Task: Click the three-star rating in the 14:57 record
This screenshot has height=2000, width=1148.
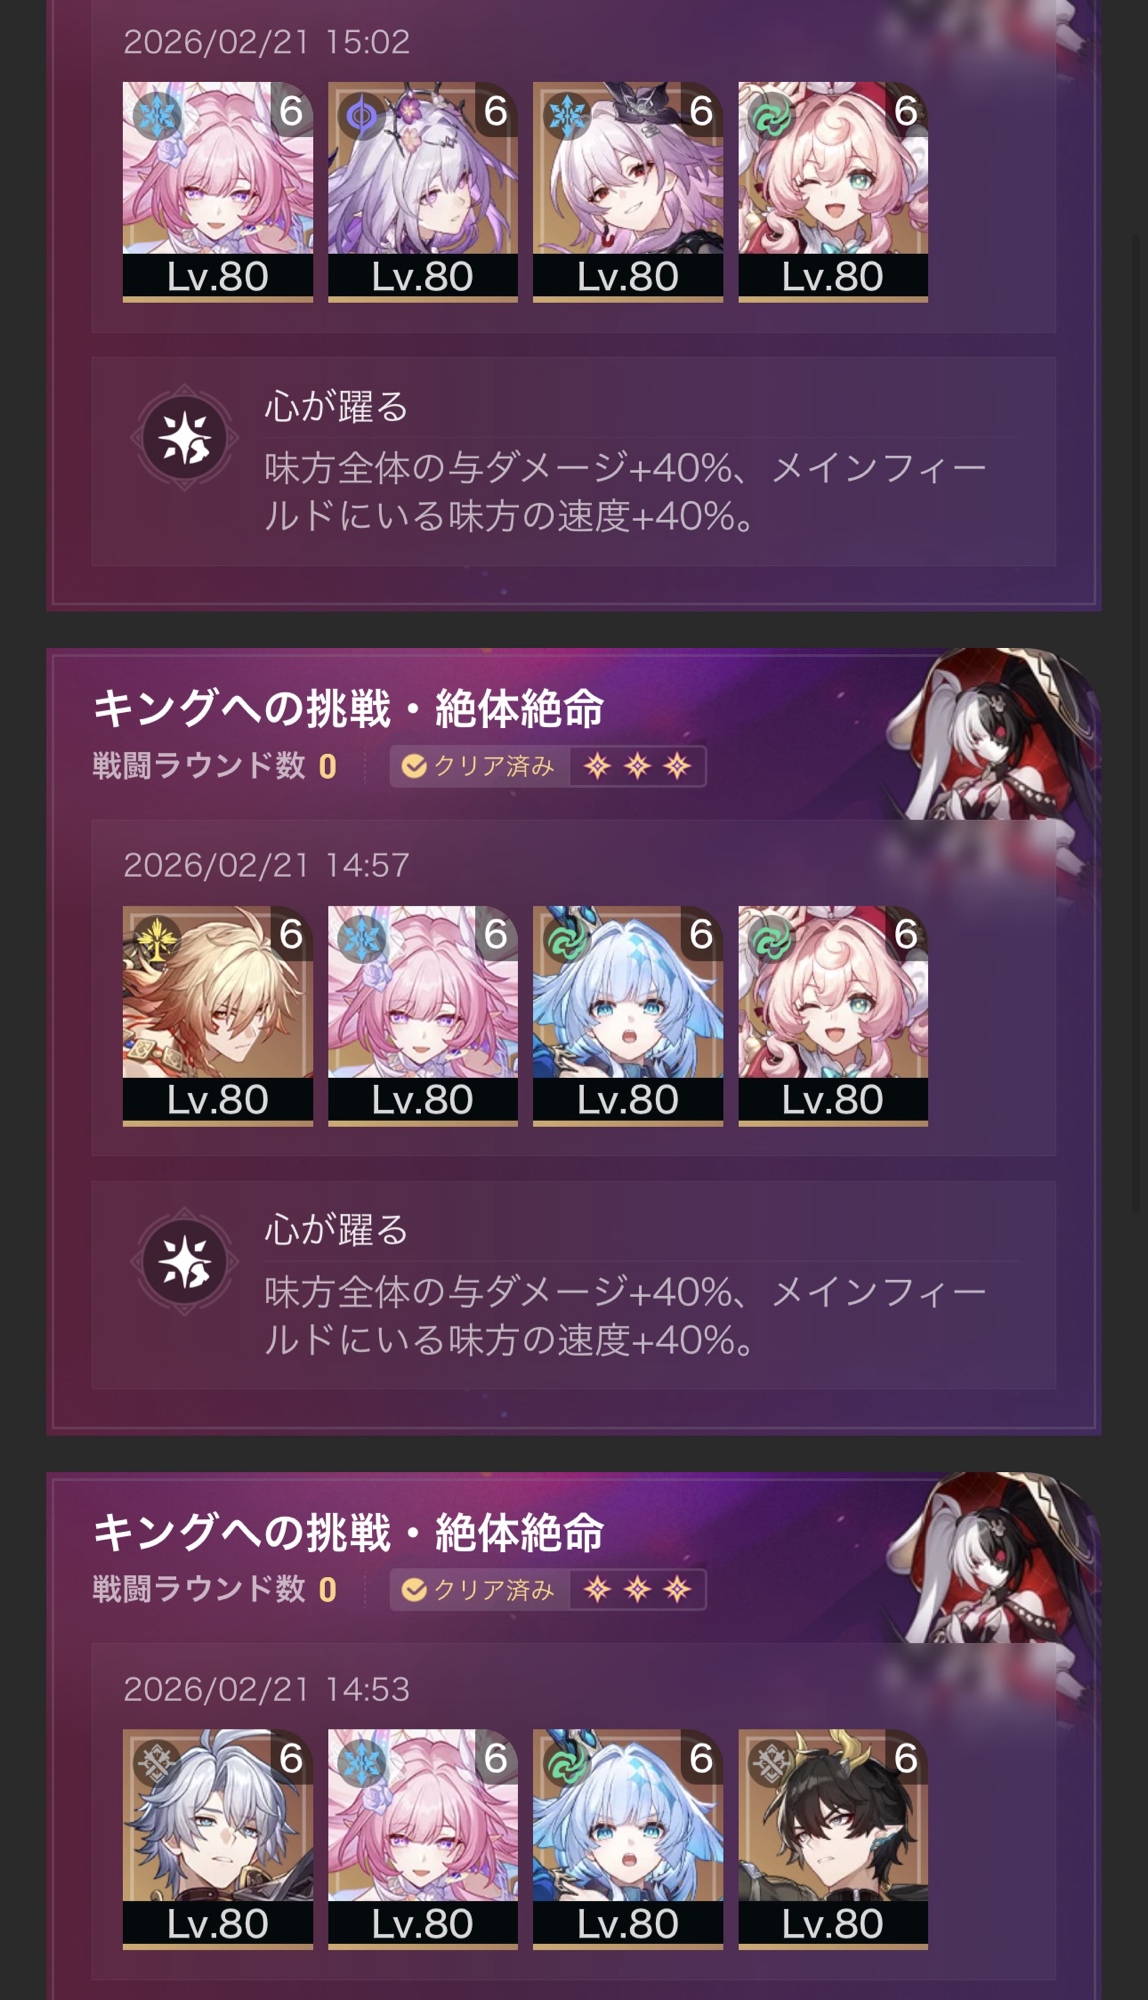Action: pyautogui.click(x=638, y=766)
